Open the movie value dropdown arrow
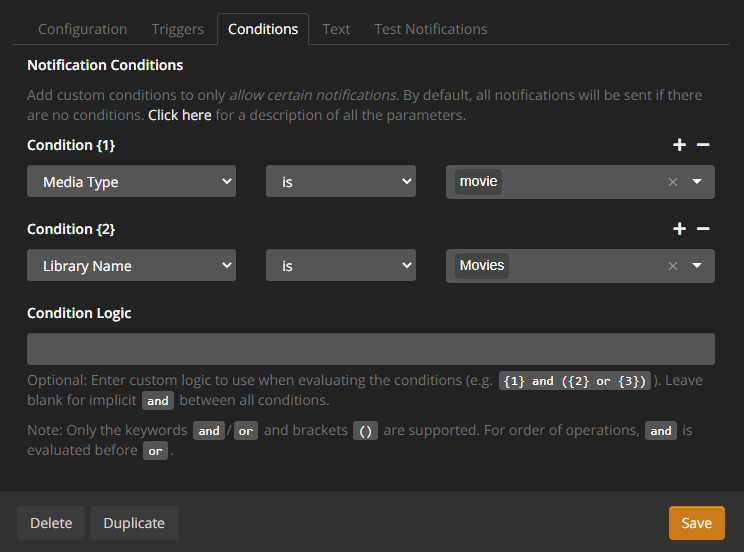This screenshot has width=744, height=552. pyautogui.click(x=697, y=181)
